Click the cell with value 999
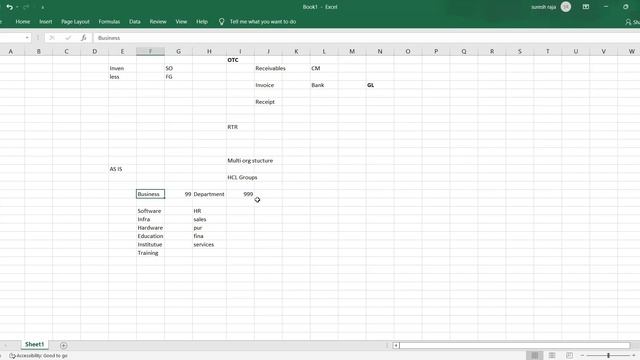 240,194
